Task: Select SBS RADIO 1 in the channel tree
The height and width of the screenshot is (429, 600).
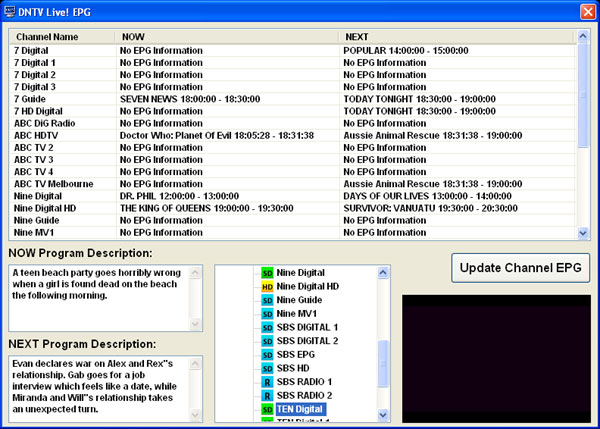Action: point(304,382)
